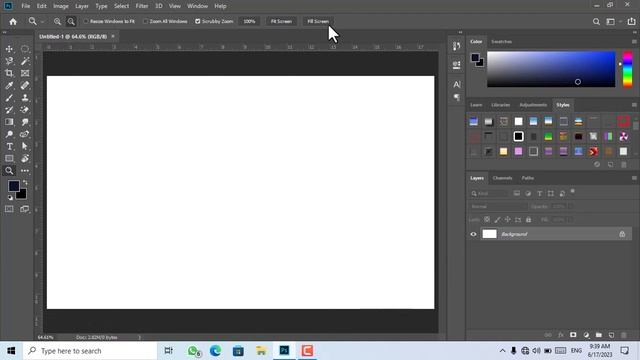Select the Elliptical Marquee tool
The width and height of the screenshot is (640, 360).
(x=25, y=49)
